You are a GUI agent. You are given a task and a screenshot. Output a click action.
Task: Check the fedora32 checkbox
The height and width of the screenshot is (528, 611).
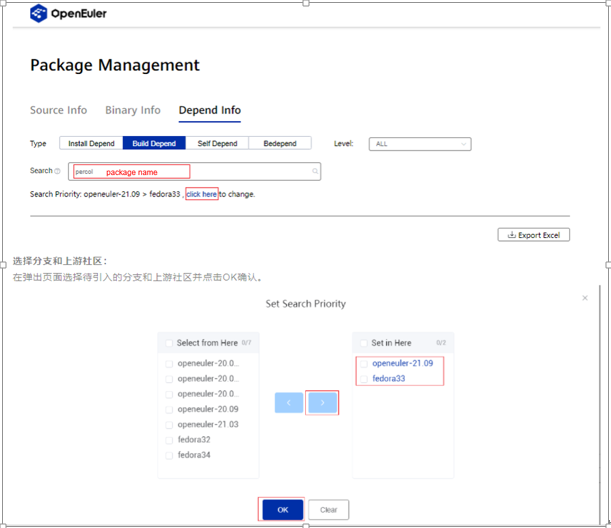pos(169,440)
